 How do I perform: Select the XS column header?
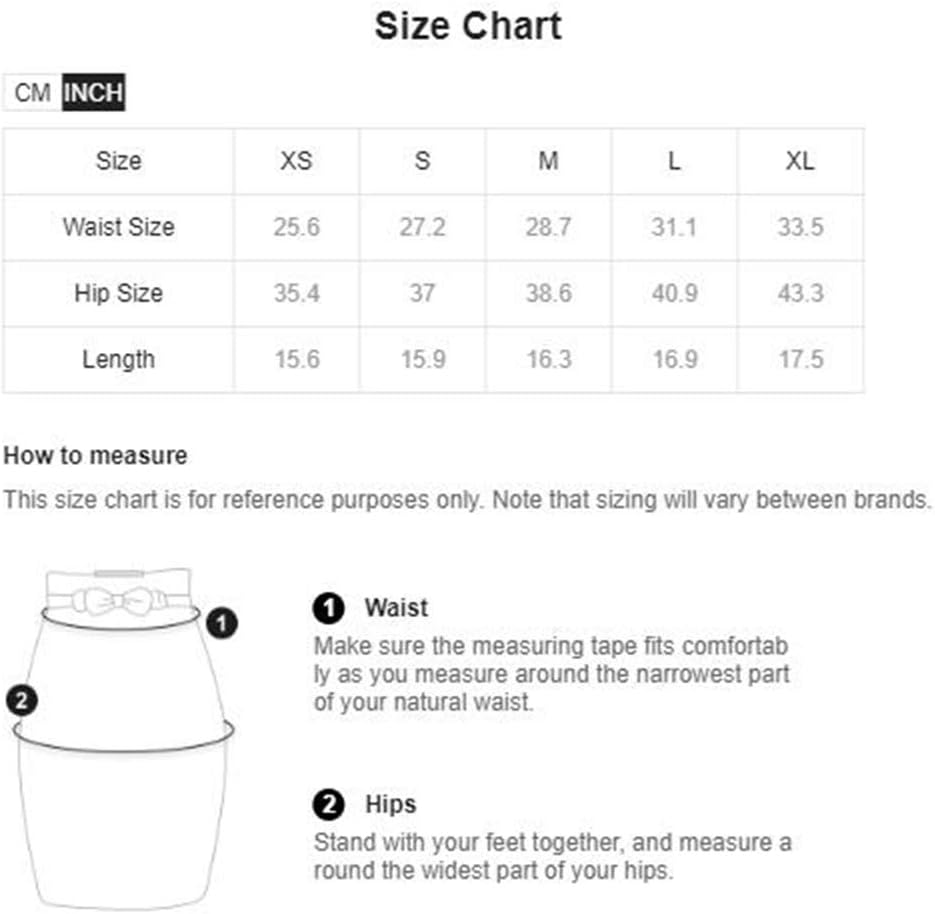click(x=296, y=161)
